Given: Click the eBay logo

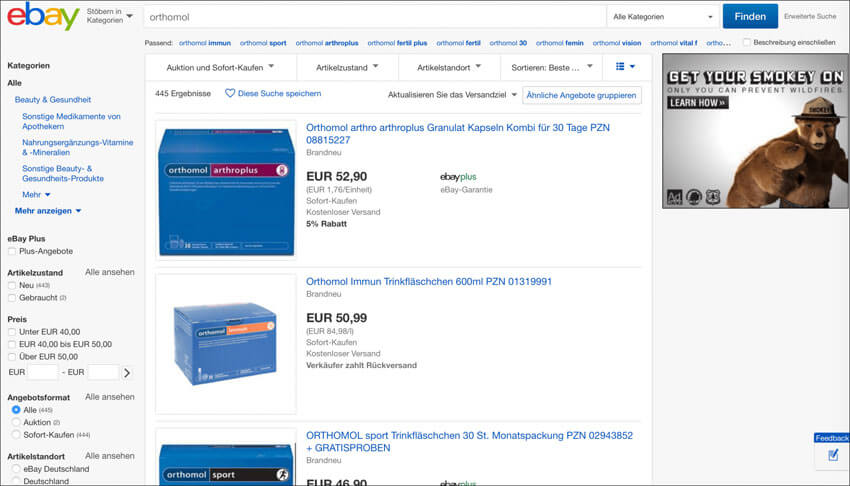Looking at the screenshot, I should tap(43, 16).
